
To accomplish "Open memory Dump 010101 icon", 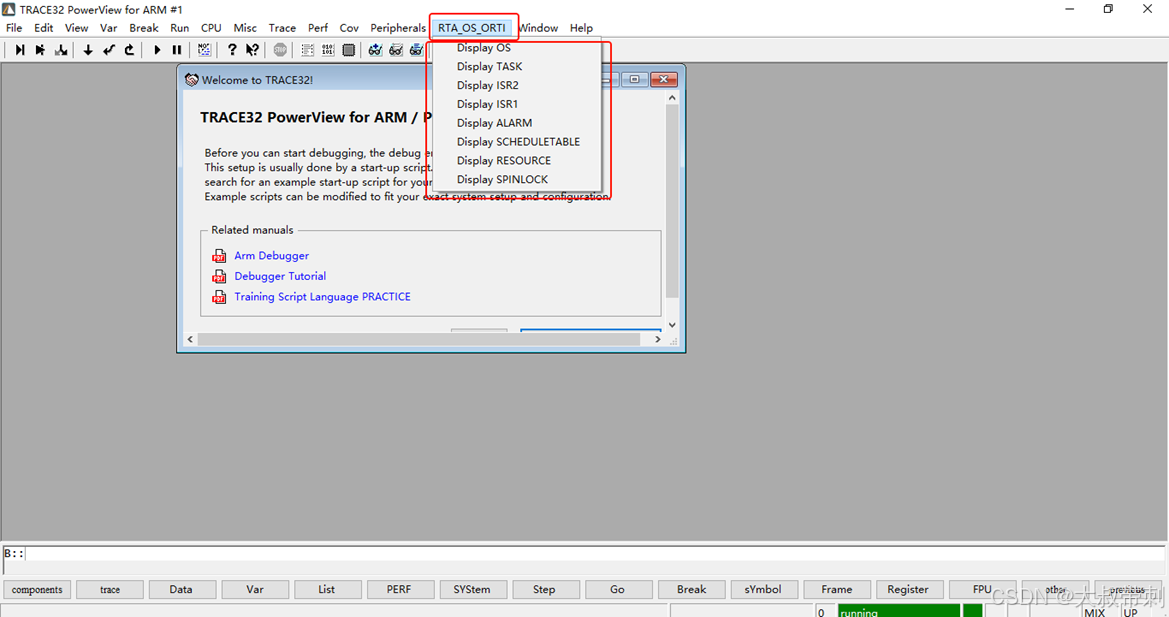I will (x=328, y=50).
